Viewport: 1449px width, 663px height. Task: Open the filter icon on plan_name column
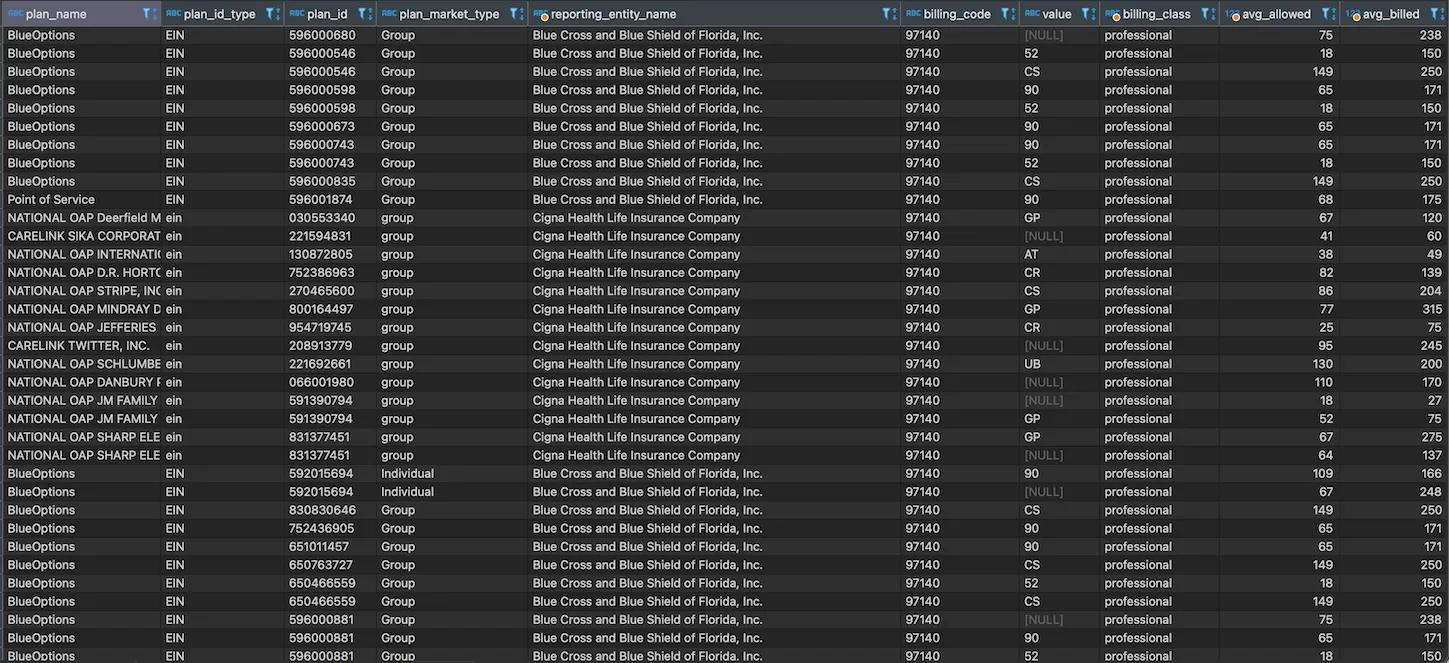click(x=146, y=14)
